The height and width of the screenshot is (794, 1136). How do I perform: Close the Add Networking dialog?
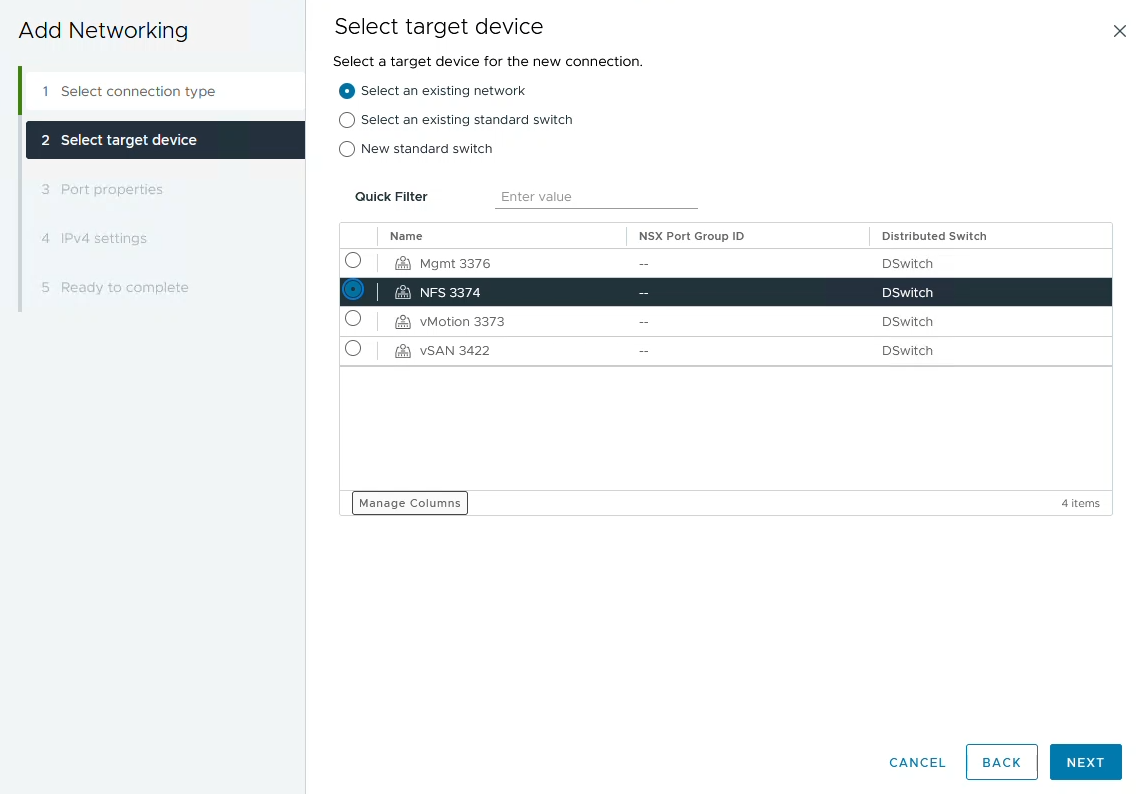click(x=1119, y=31)
